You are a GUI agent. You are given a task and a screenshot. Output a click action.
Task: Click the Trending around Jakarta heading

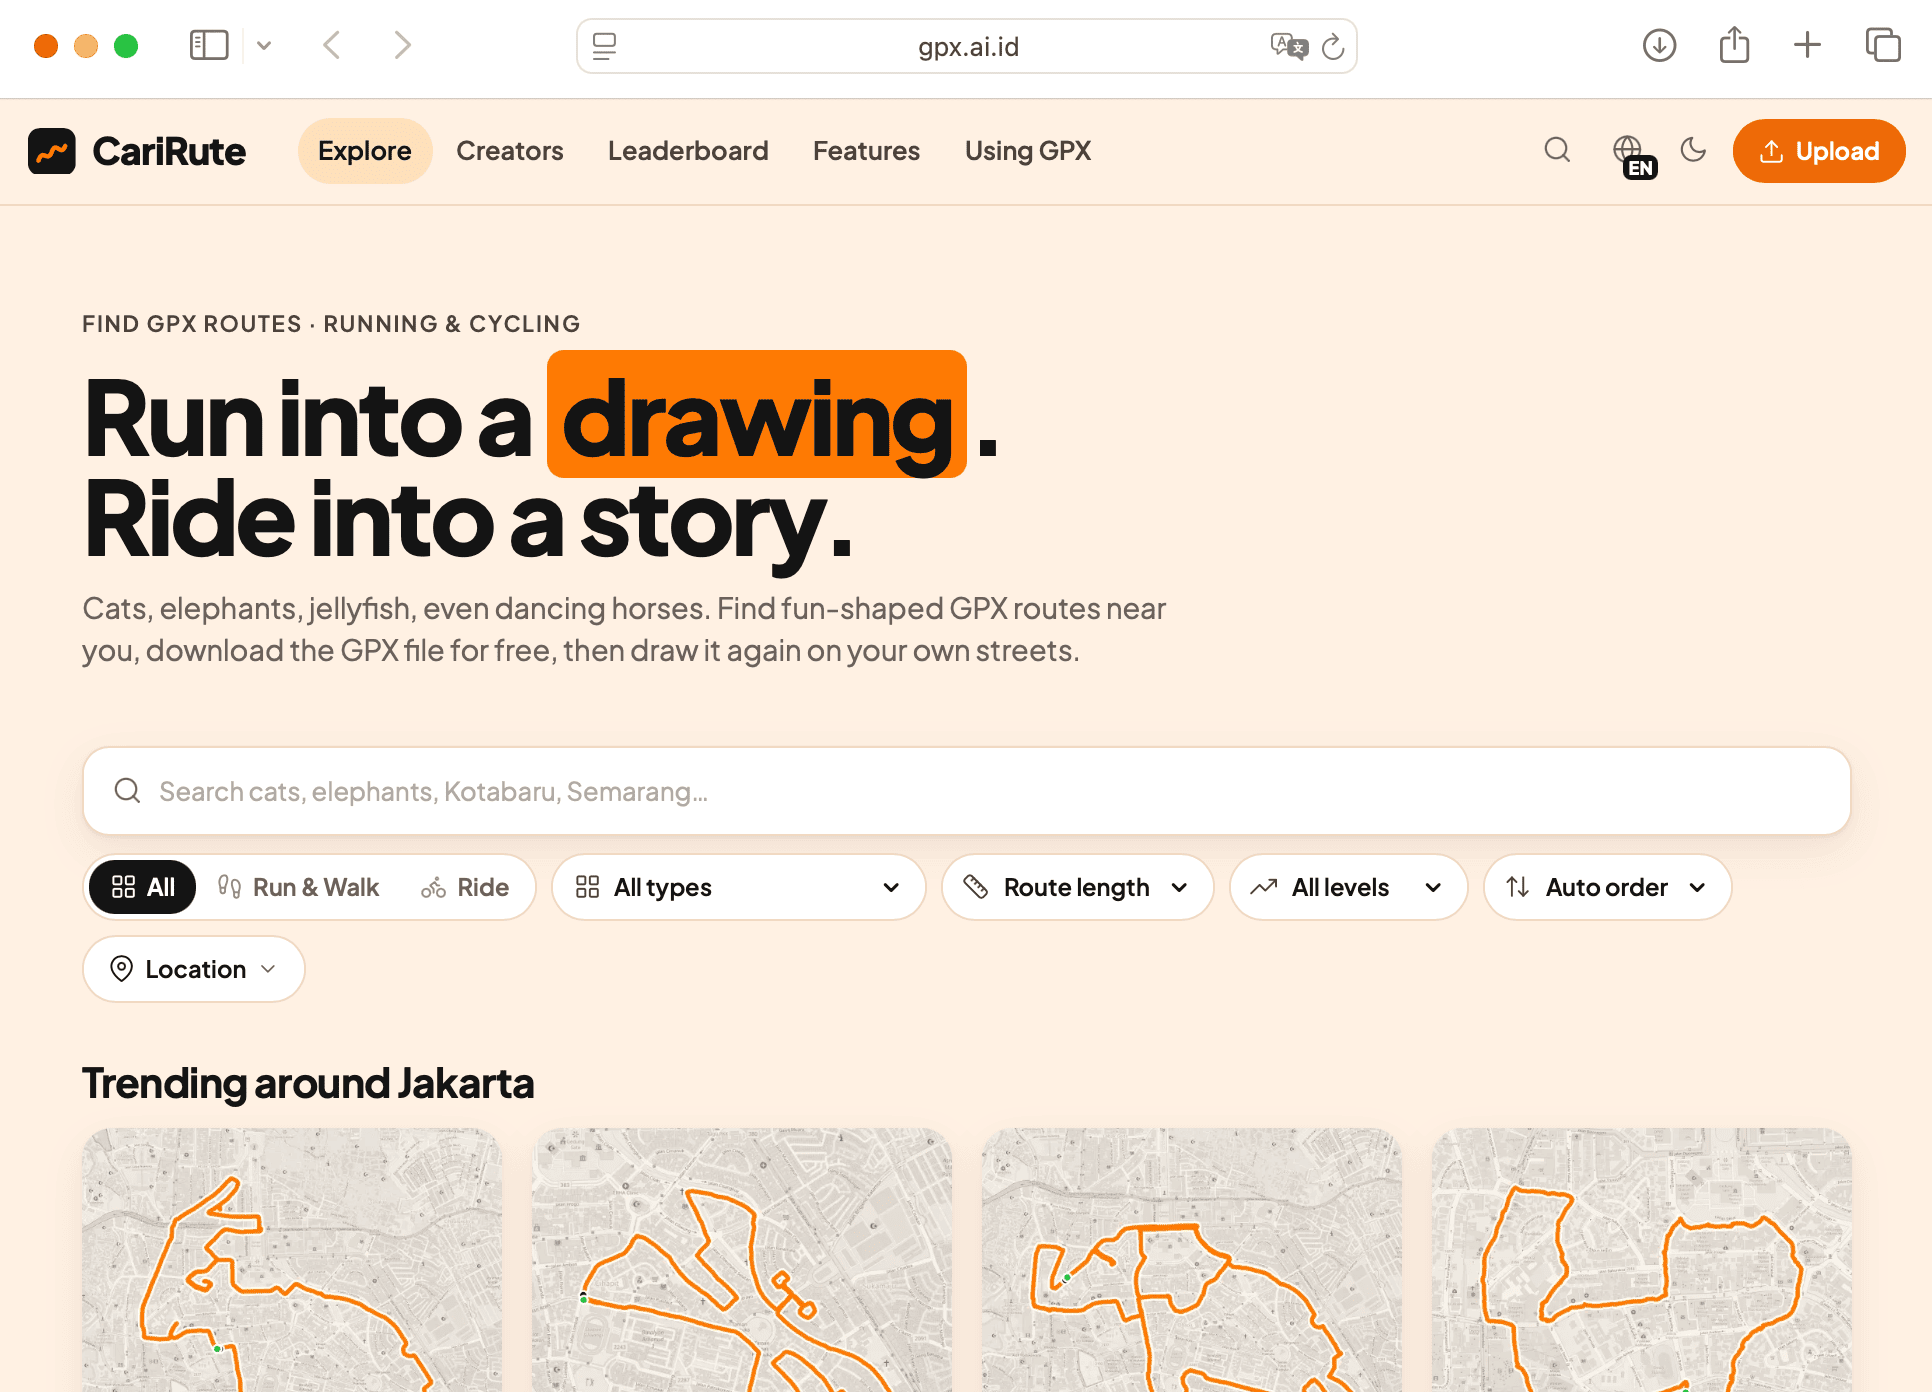[308, 1083]
